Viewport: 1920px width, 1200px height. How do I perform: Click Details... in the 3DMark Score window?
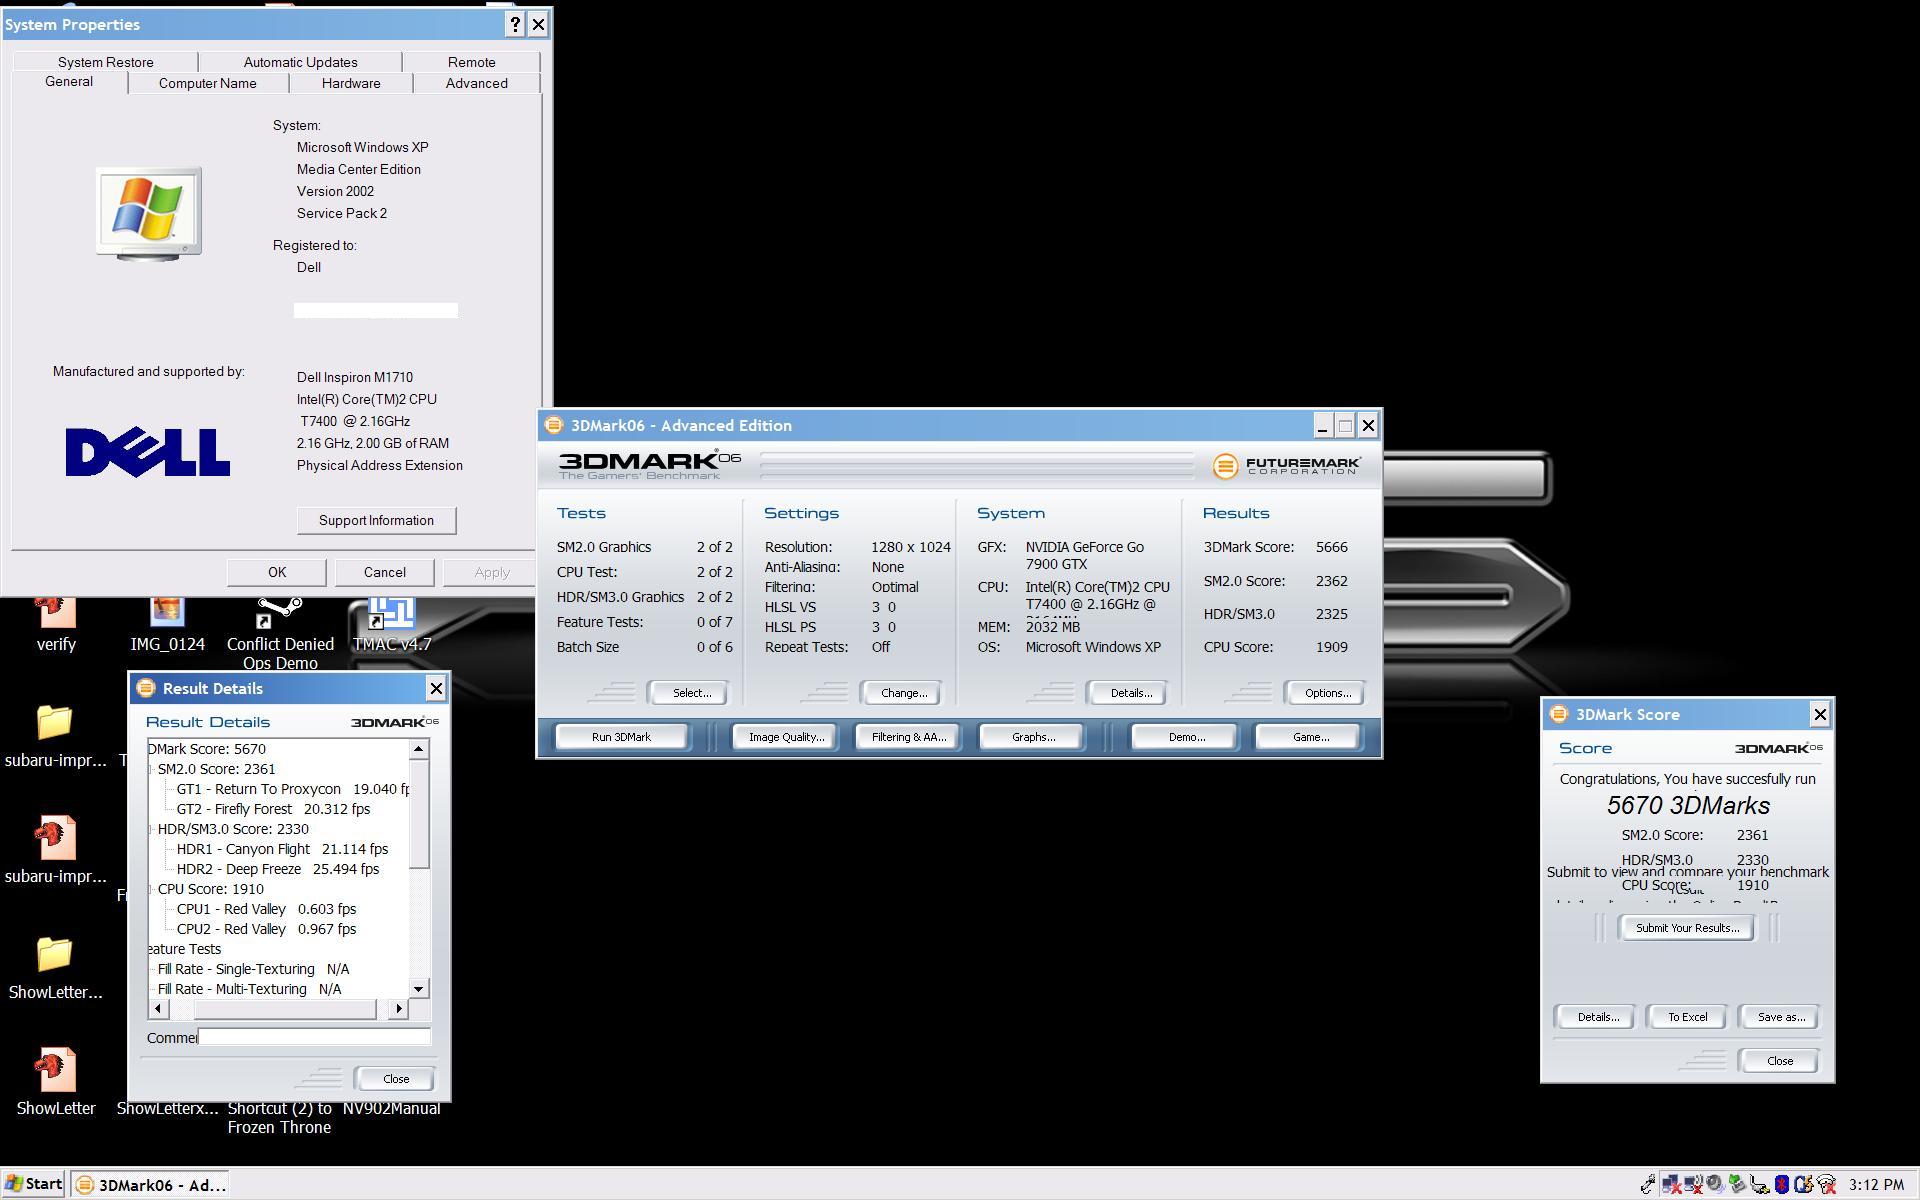(1597, 1017)
